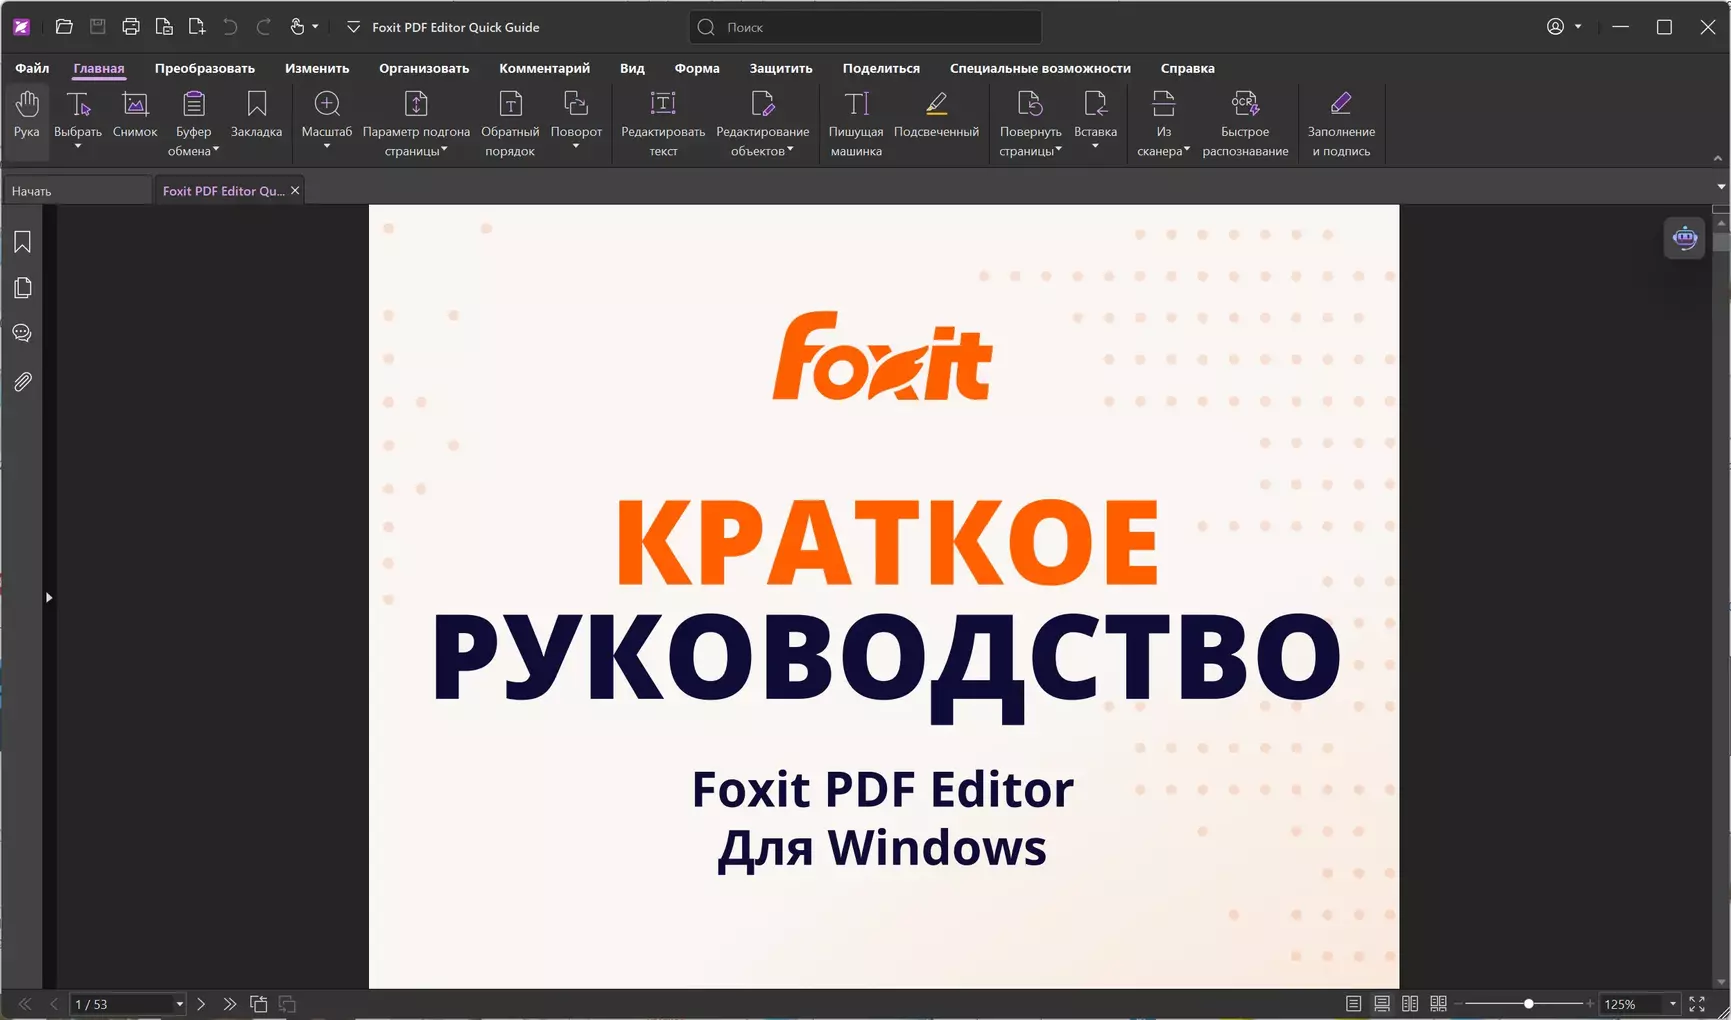Click the Undo arrow in the title bar

tap(230, 27)
